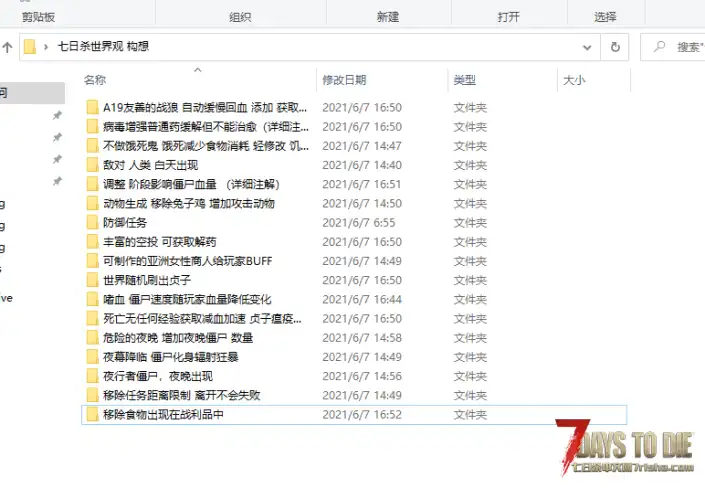Sort files by 类型 column
Screen dimensions: 705x488
[x=464, y=79]
